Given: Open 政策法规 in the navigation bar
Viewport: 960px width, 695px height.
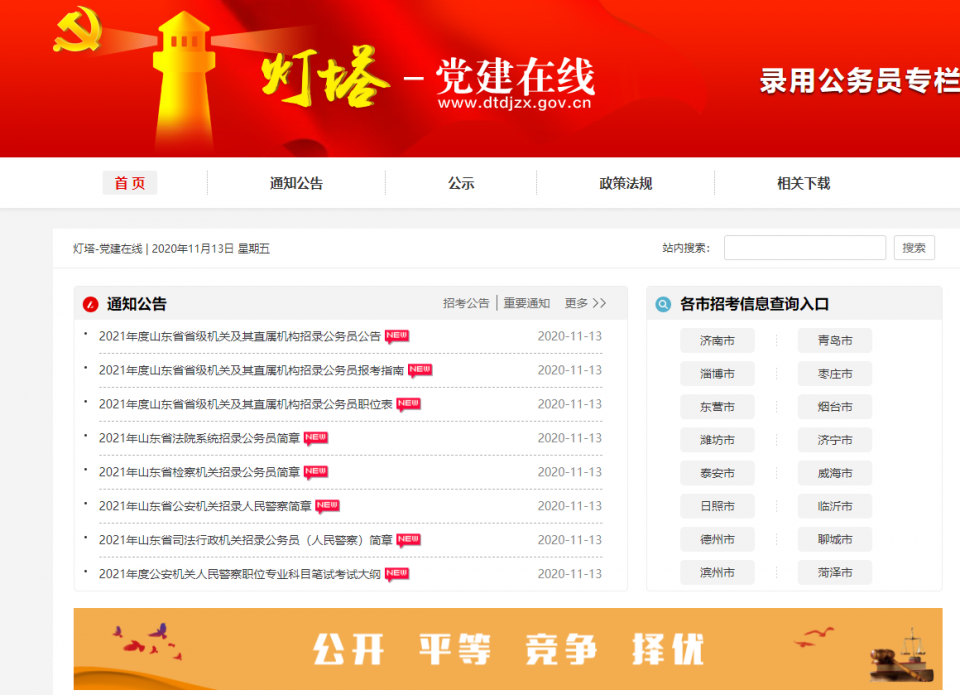Looking at the screenshot, I should 626,183.
